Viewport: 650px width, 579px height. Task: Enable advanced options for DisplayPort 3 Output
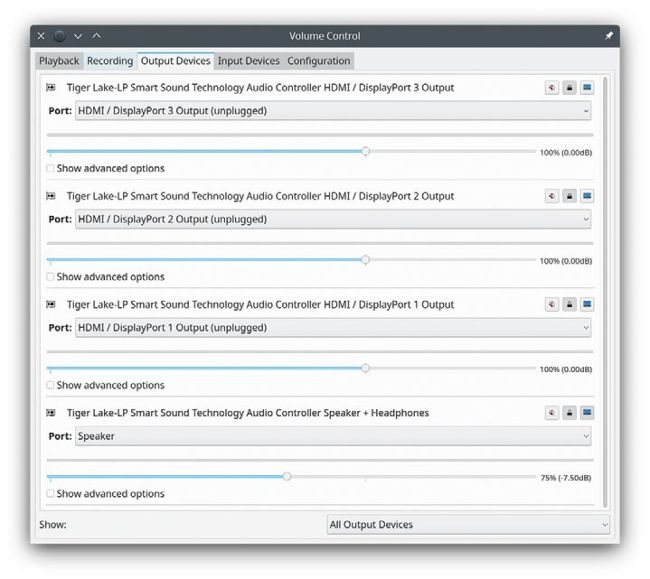click(51, 169)
